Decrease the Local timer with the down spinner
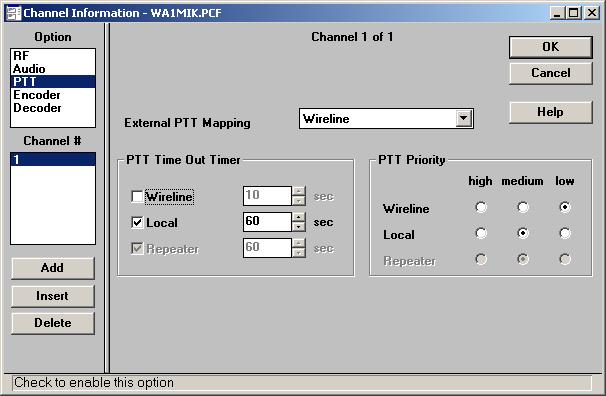The image size is (606, 396). coord(298,226)
